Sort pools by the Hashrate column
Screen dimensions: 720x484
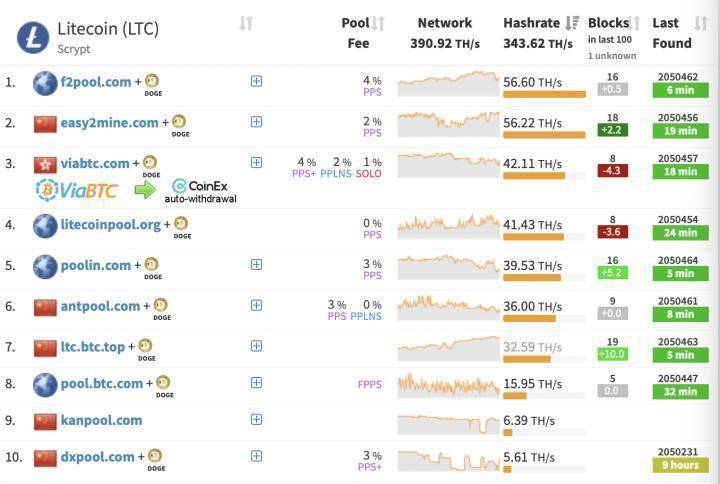[572, 23]
